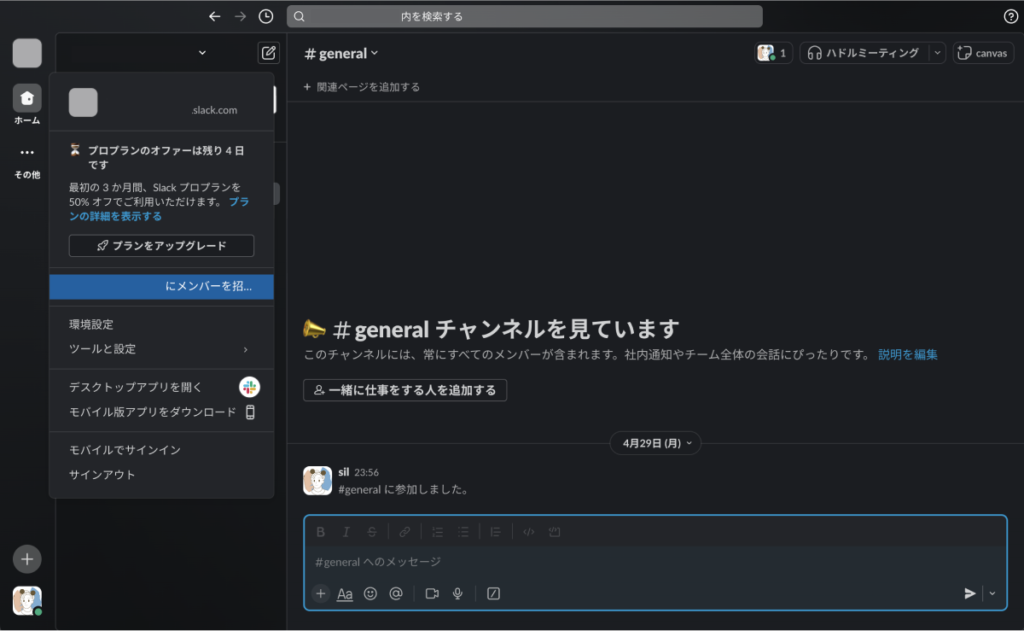Expand the ツールと設定 submenu
The height and width of the screenshot is (631, 1024).
tap(160, 349)
